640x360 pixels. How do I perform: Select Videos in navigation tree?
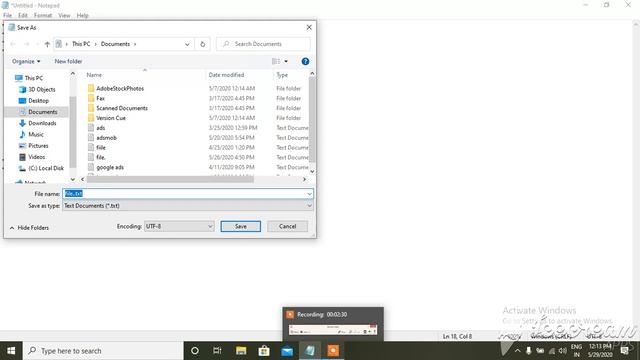pyautogui.click(x=36, y=157)
